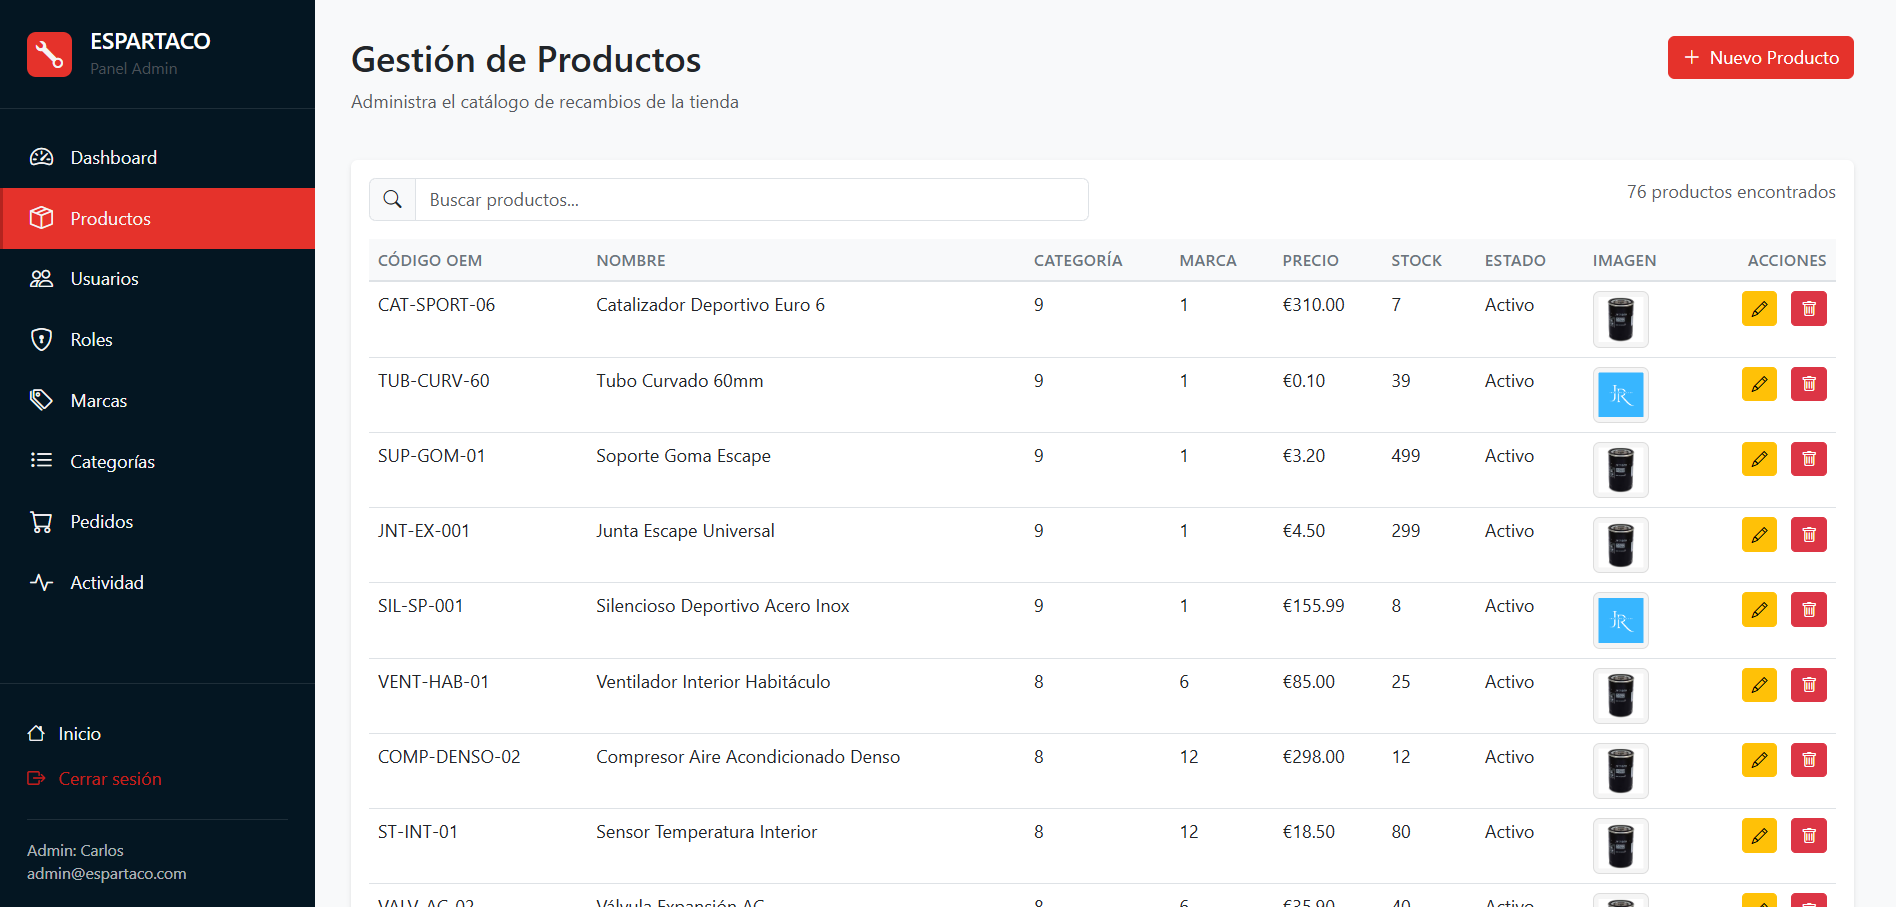
Task: Click the '76 productos encontrados' count
Action: click(1731, 192)
